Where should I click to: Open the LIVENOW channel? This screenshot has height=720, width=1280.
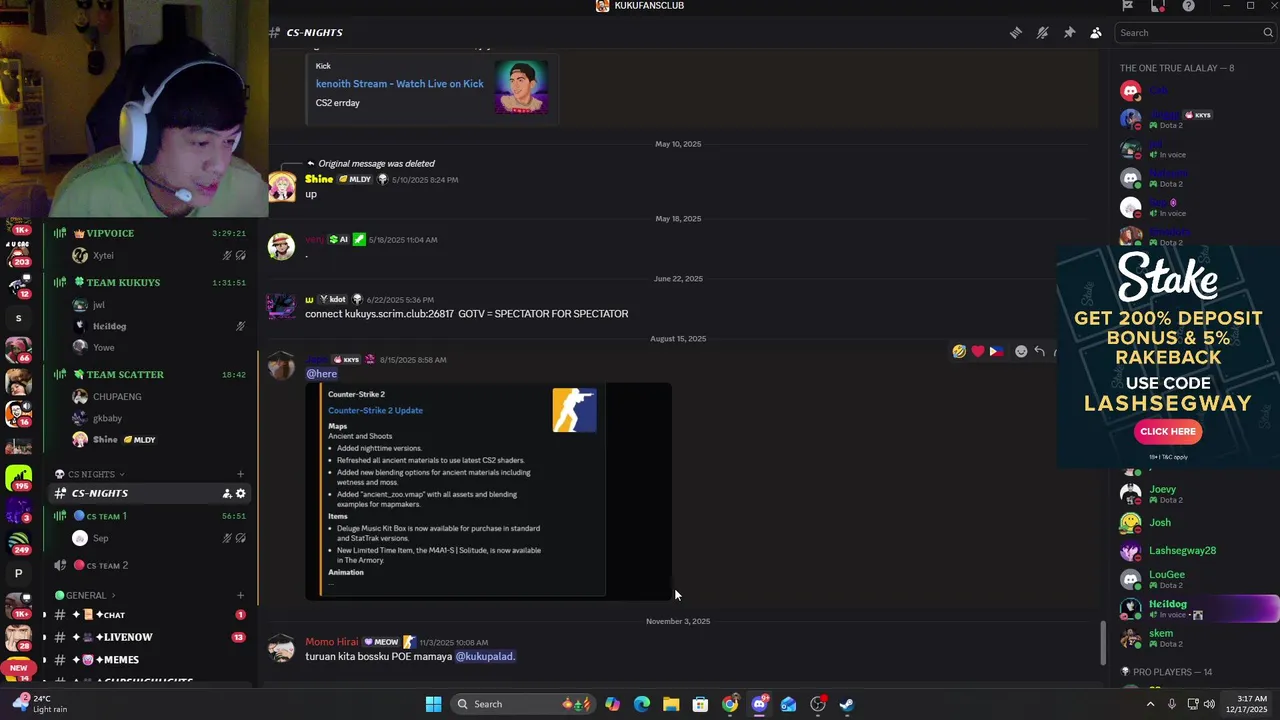pos(150,637)
